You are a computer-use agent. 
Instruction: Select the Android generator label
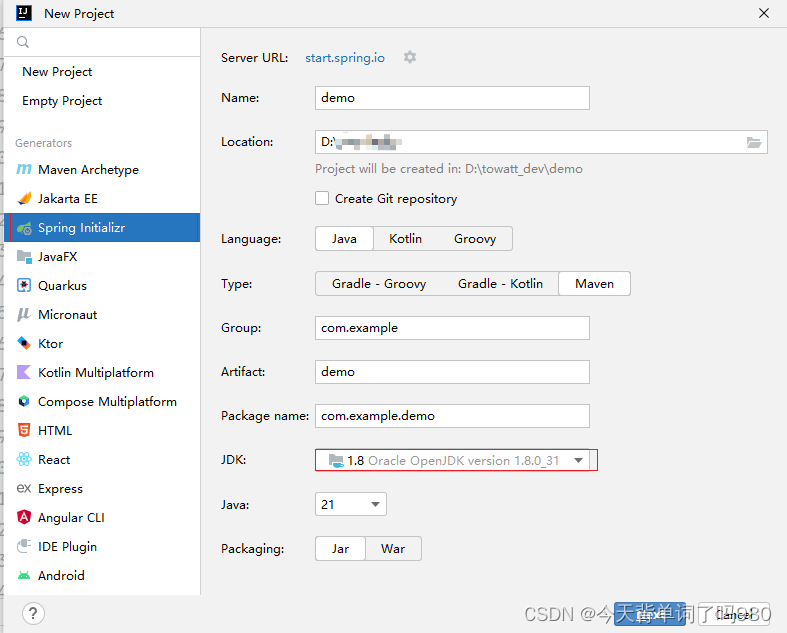pyautogui.click(x=61, y=575)
